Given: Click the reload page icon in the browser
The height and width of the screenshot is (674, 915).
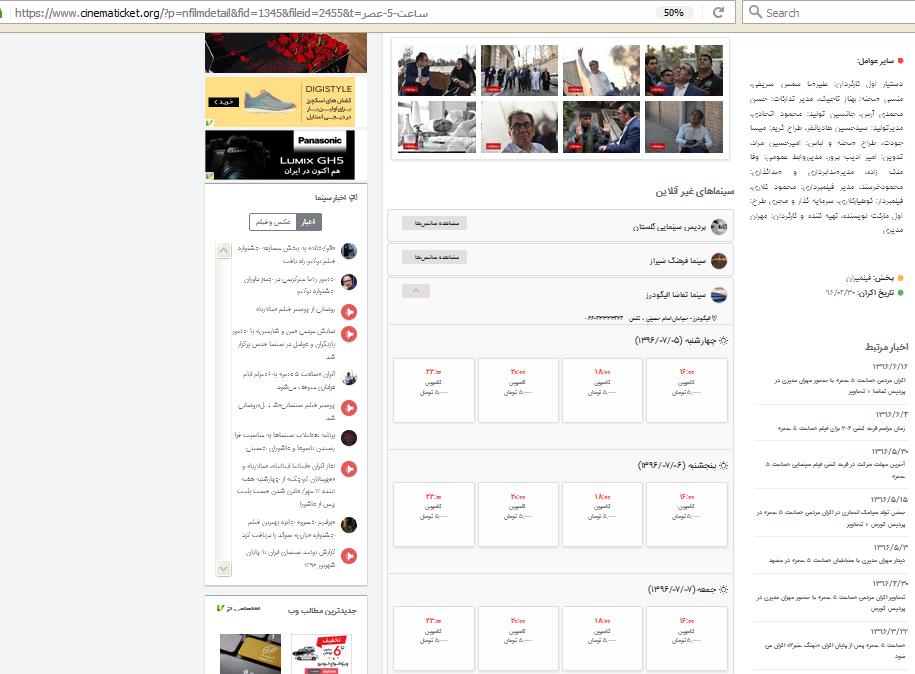Looking at the screenshot, I should [x=718, y=12].
